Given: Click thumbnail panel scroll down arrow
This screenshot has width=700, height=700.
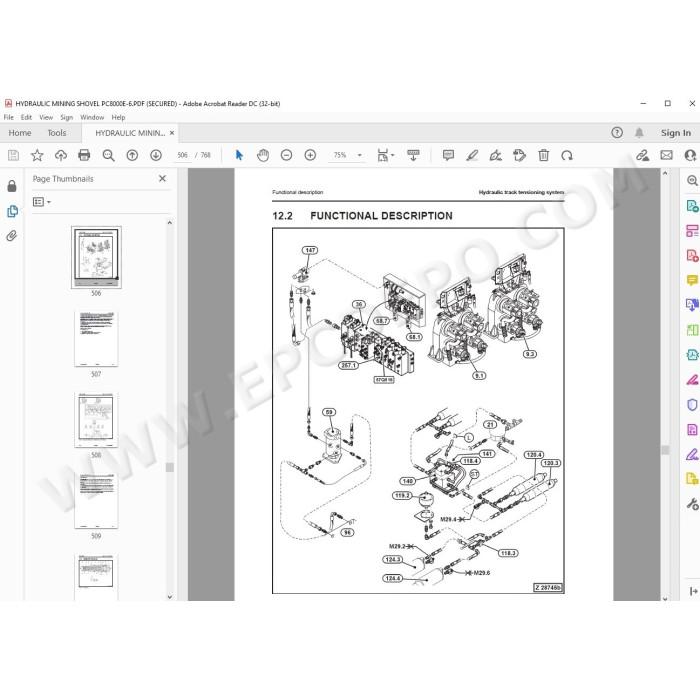Looking at the screenshot, I should (170, 597).
